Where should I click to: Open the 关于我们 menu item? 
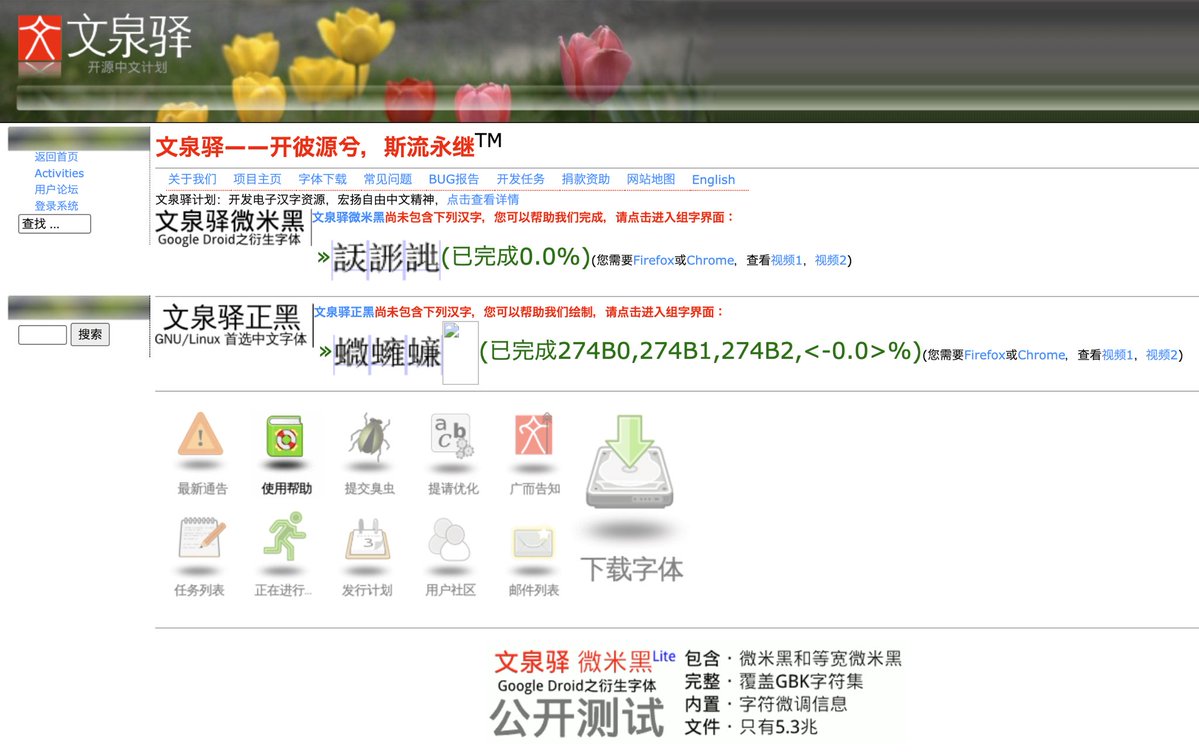point(192,179)
